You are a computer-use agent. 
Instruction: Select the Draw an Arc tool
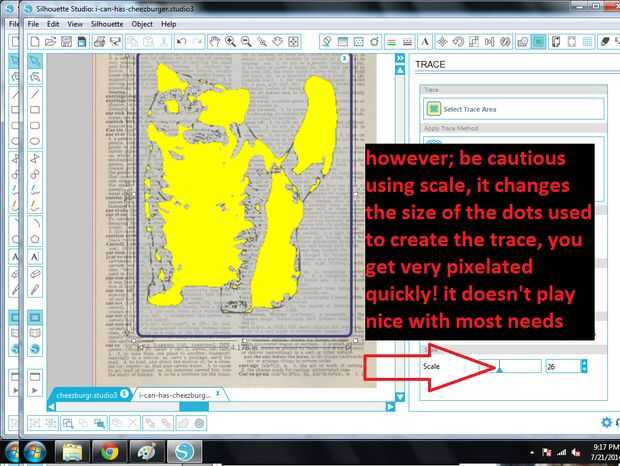pos(35,223)
